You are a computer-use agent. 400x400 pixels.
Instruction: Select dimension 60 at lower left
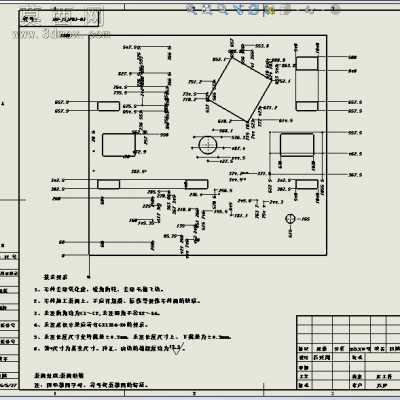[x=62, y=242]
